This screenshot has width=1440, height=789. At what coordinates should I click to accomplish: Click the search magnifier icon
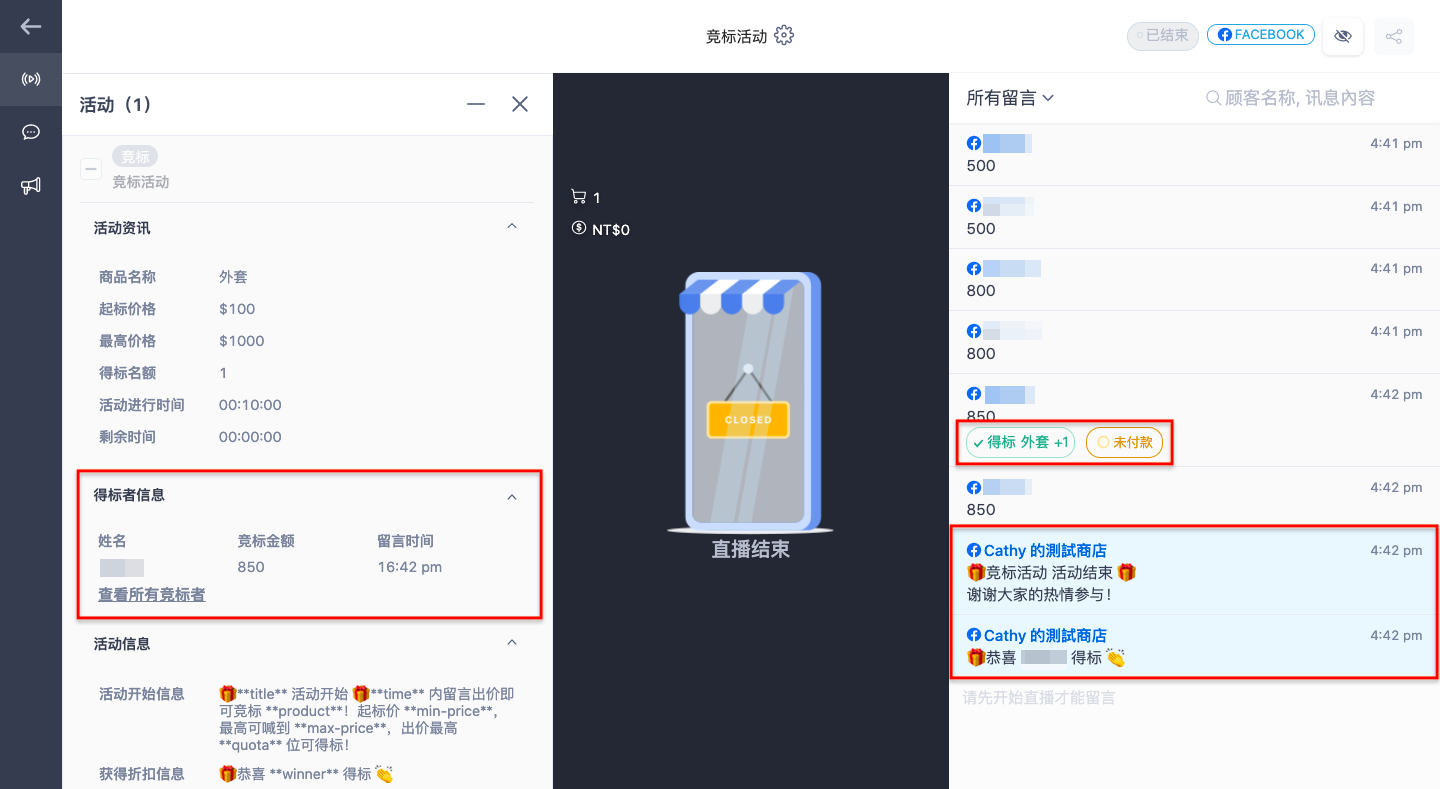(1213, 98)
